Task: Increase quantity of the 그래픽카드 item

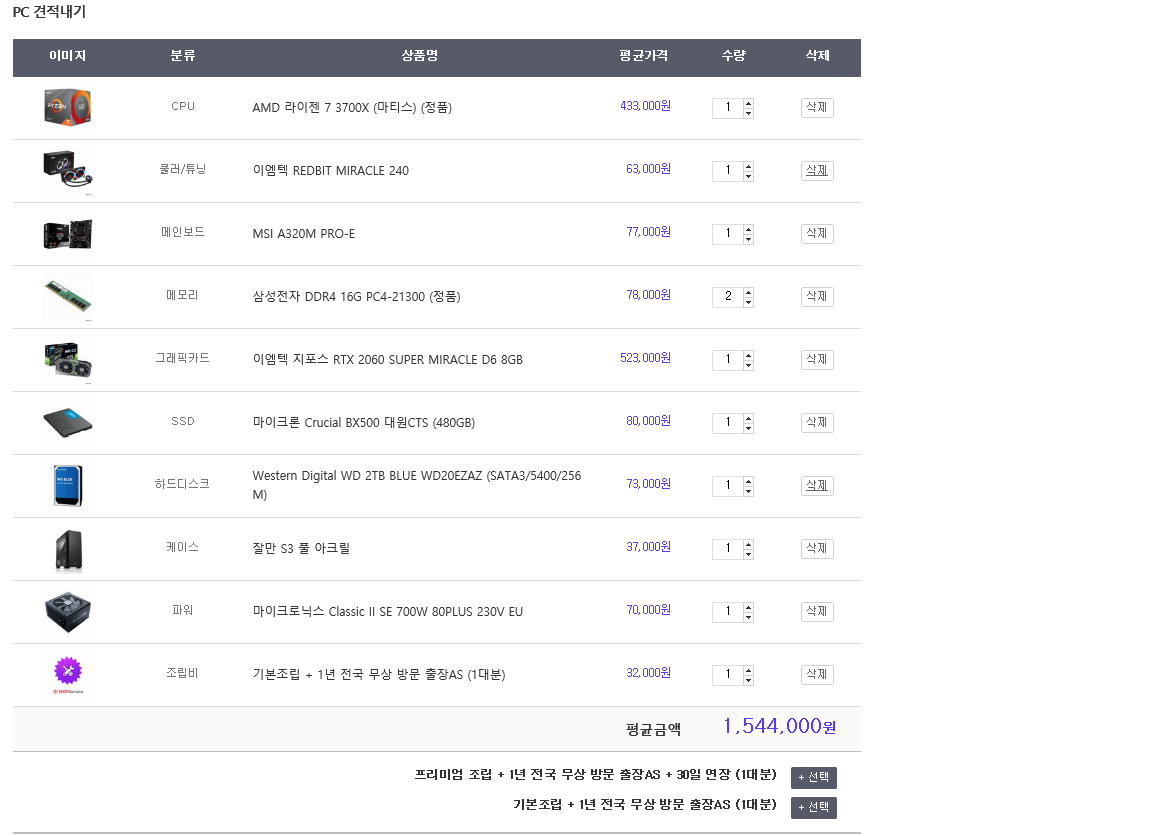Action: pyautogui.click(x=748, y=355)
